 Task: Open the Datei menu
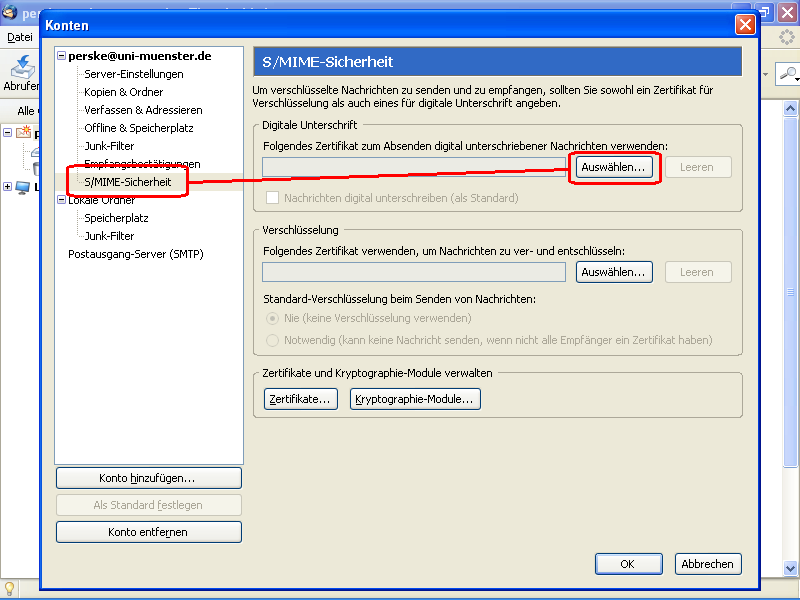click(x=18, y=36)
